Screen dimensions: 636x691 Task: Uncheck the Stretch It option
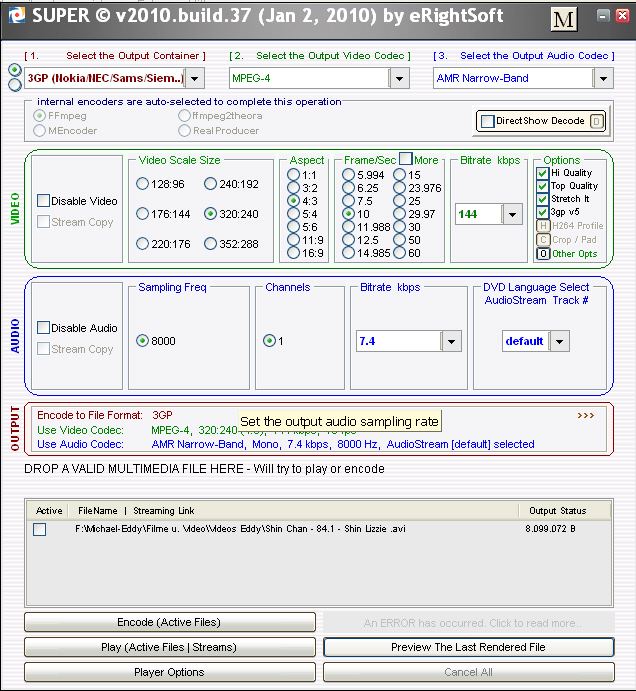[543, 199]
